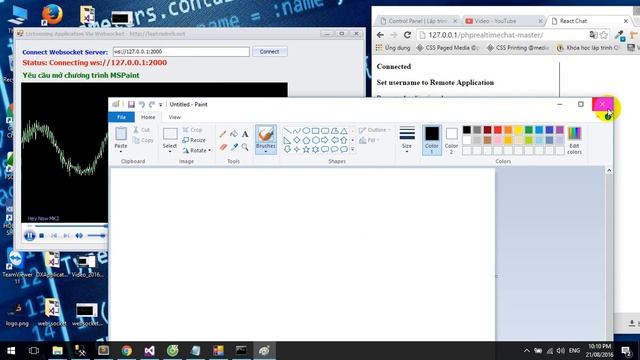Switch to the View ribbon tab
The height and width of the screenshot is (360, 640).
click(175, 117)
